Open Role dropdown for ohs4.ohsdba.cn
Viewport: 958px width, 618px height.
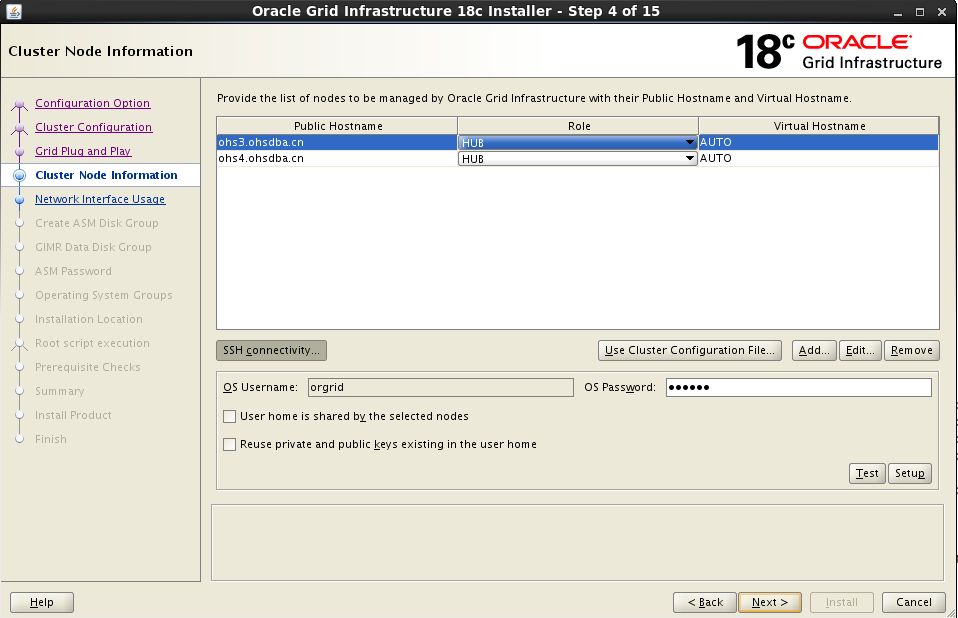(x=577, y=158)
